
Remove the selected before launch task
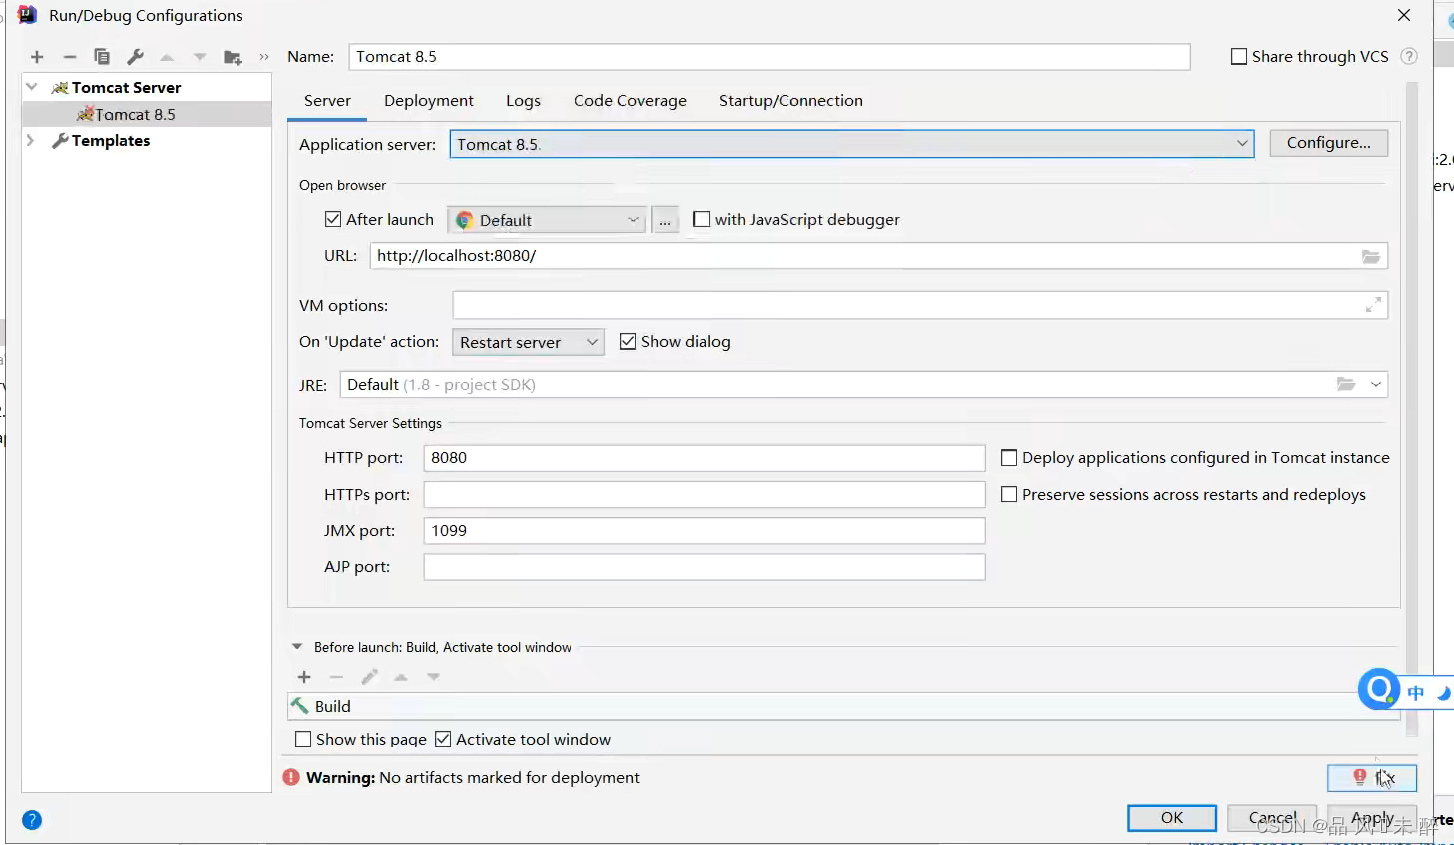coord(336,677)
